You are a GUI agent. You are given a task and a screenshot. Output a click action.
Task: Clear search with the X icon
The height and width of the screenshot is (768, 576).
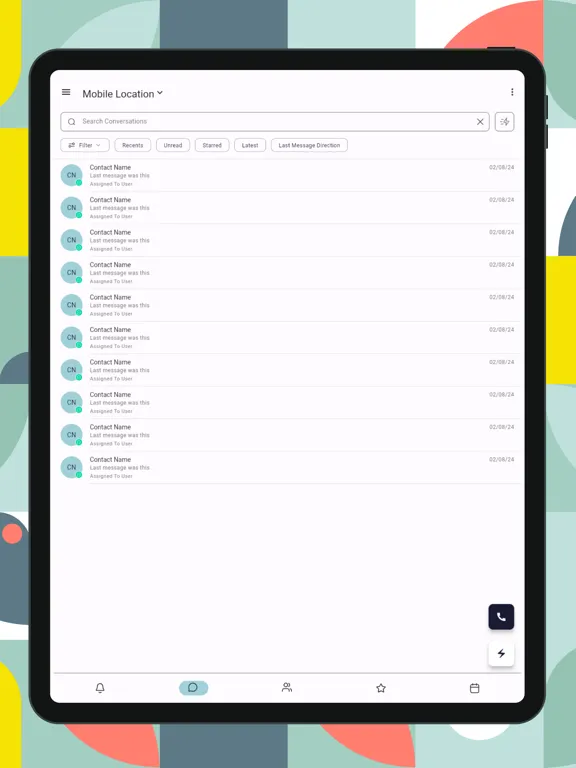[x=480, y=122]
